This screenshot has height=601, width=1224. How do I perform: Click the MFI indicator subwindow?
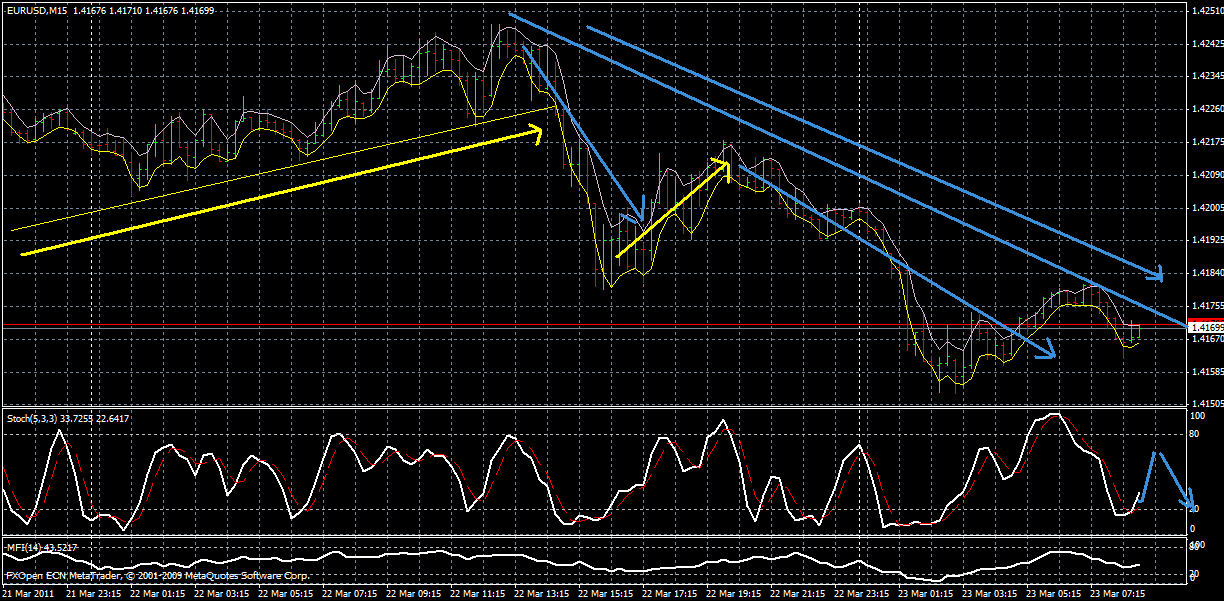[x=600, y=560]
